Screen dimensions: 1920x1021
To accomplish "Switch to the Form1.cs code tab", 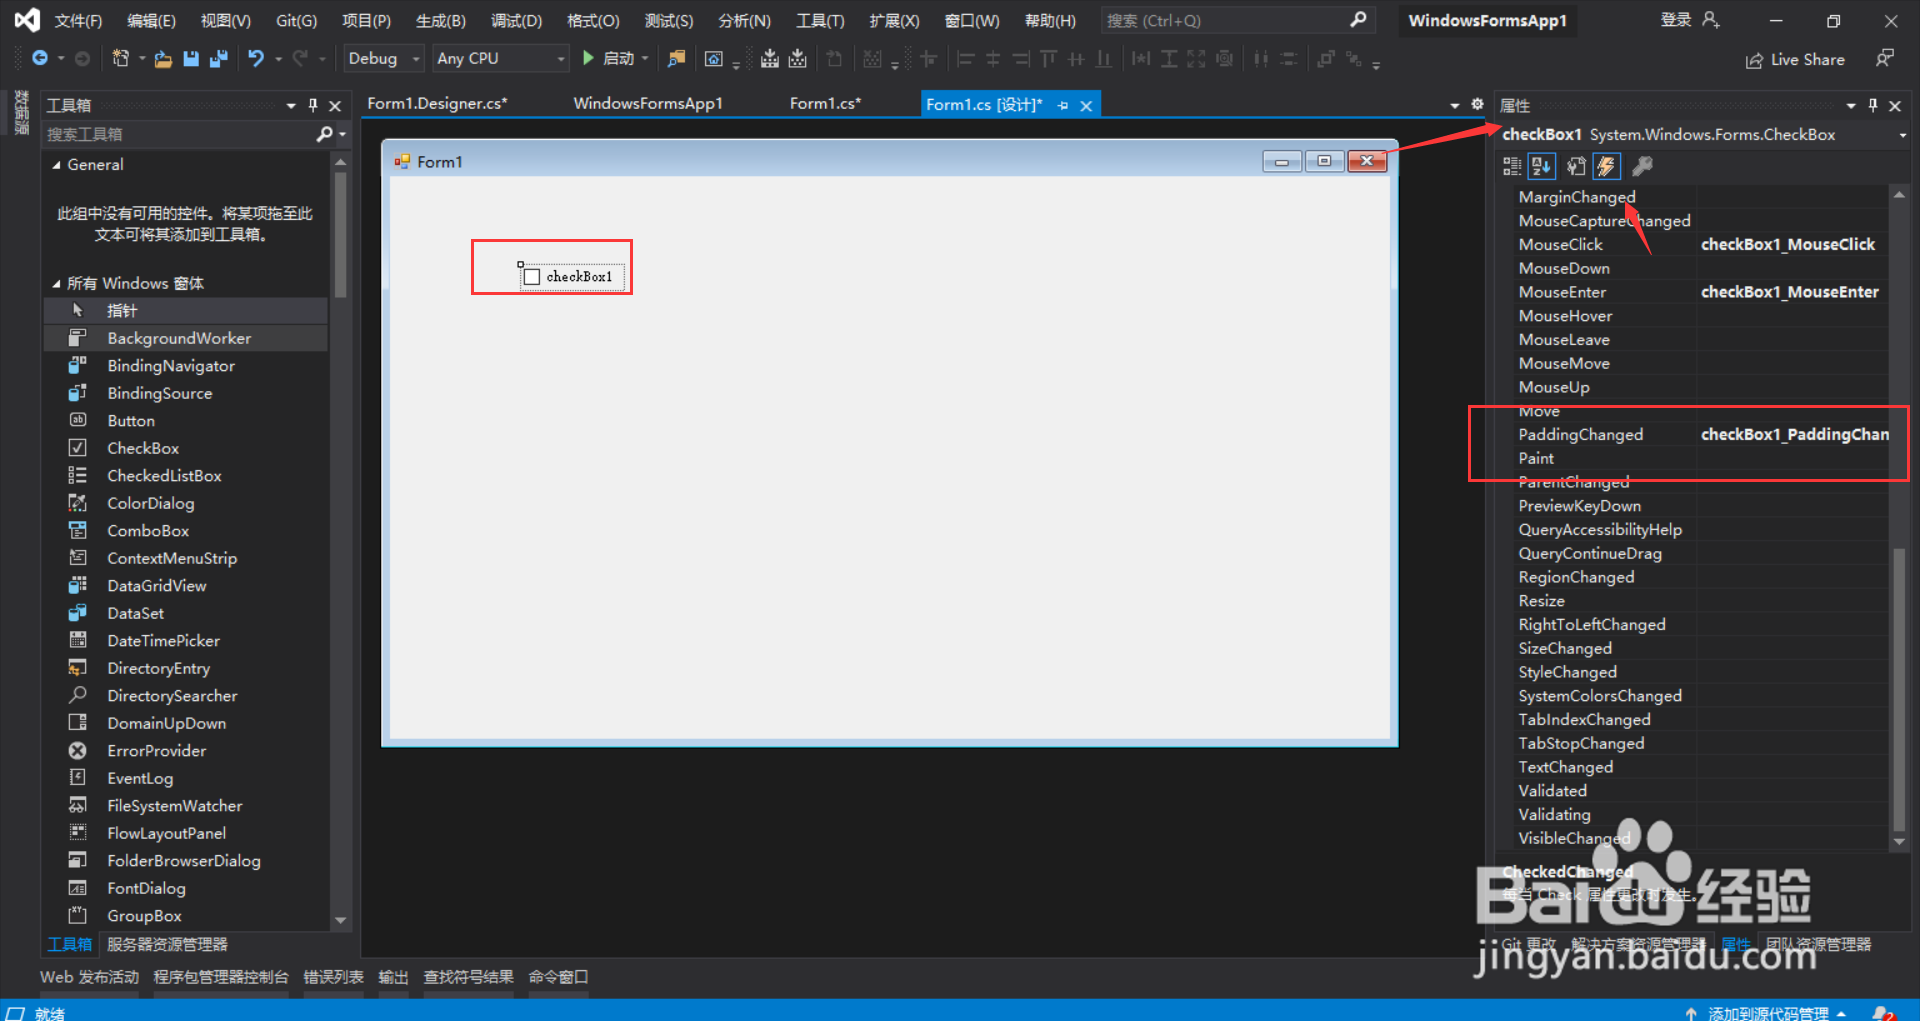I will coord(825,104).
